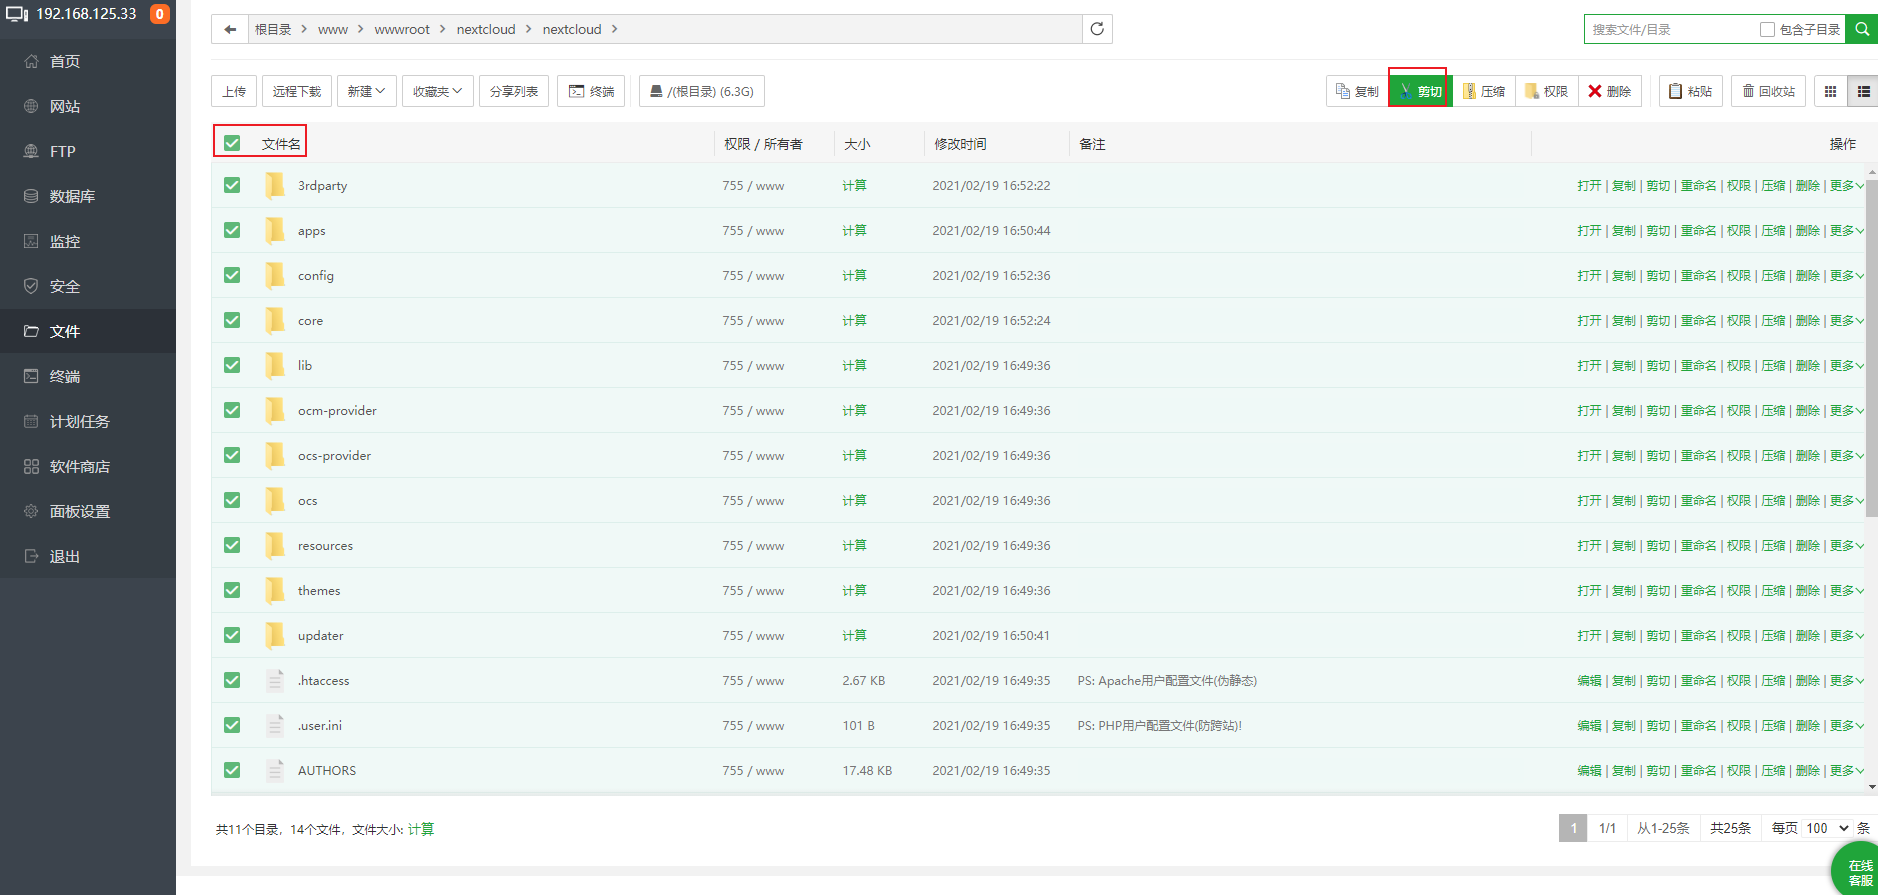Click the 远程下载 remote download button
Viewport: 1878px width, 895px height.
pos(297,91)
